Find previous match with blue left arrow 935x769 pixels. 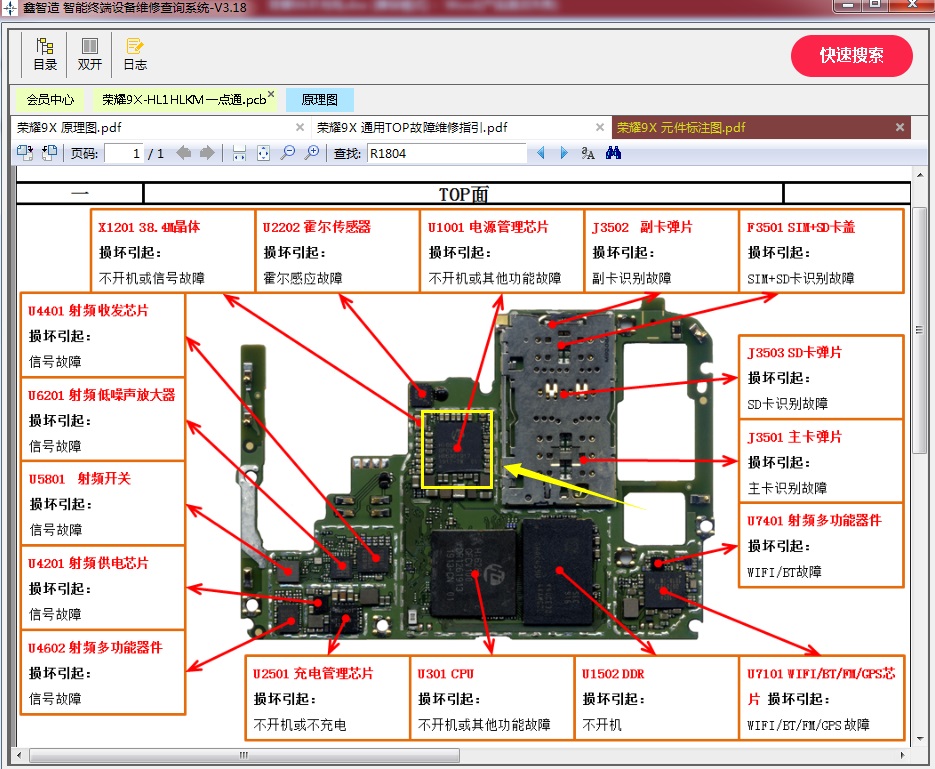pyautogui.click(x=541, y=153)
